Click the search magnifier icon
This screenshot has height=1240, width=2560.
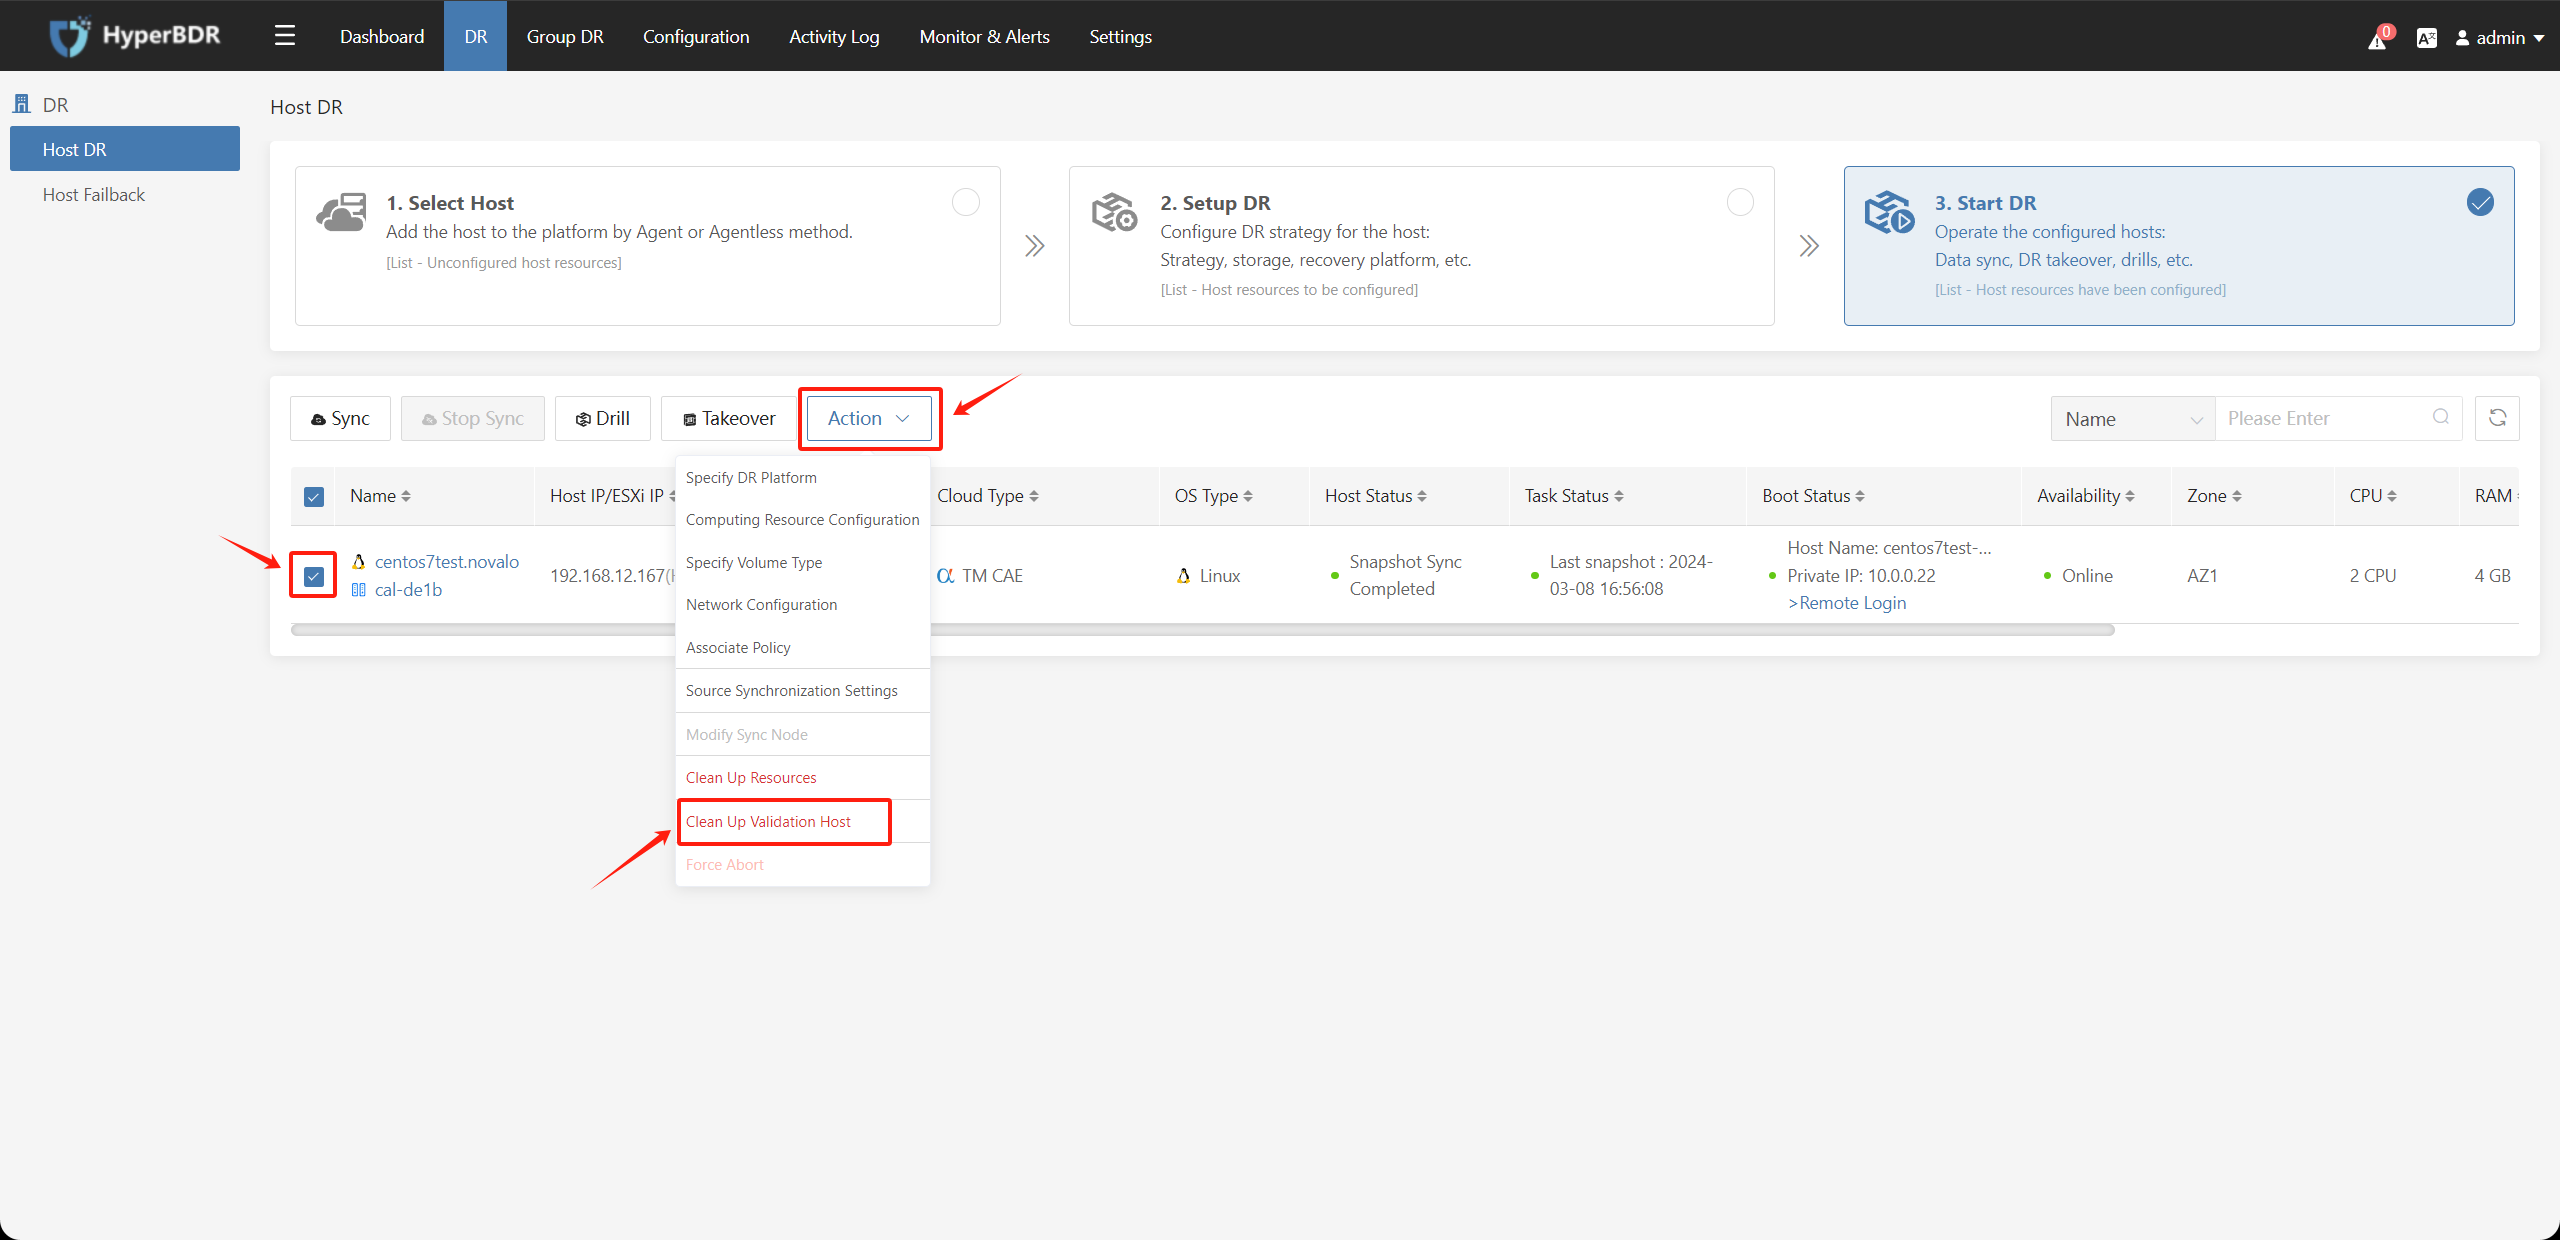[2441, 417]
